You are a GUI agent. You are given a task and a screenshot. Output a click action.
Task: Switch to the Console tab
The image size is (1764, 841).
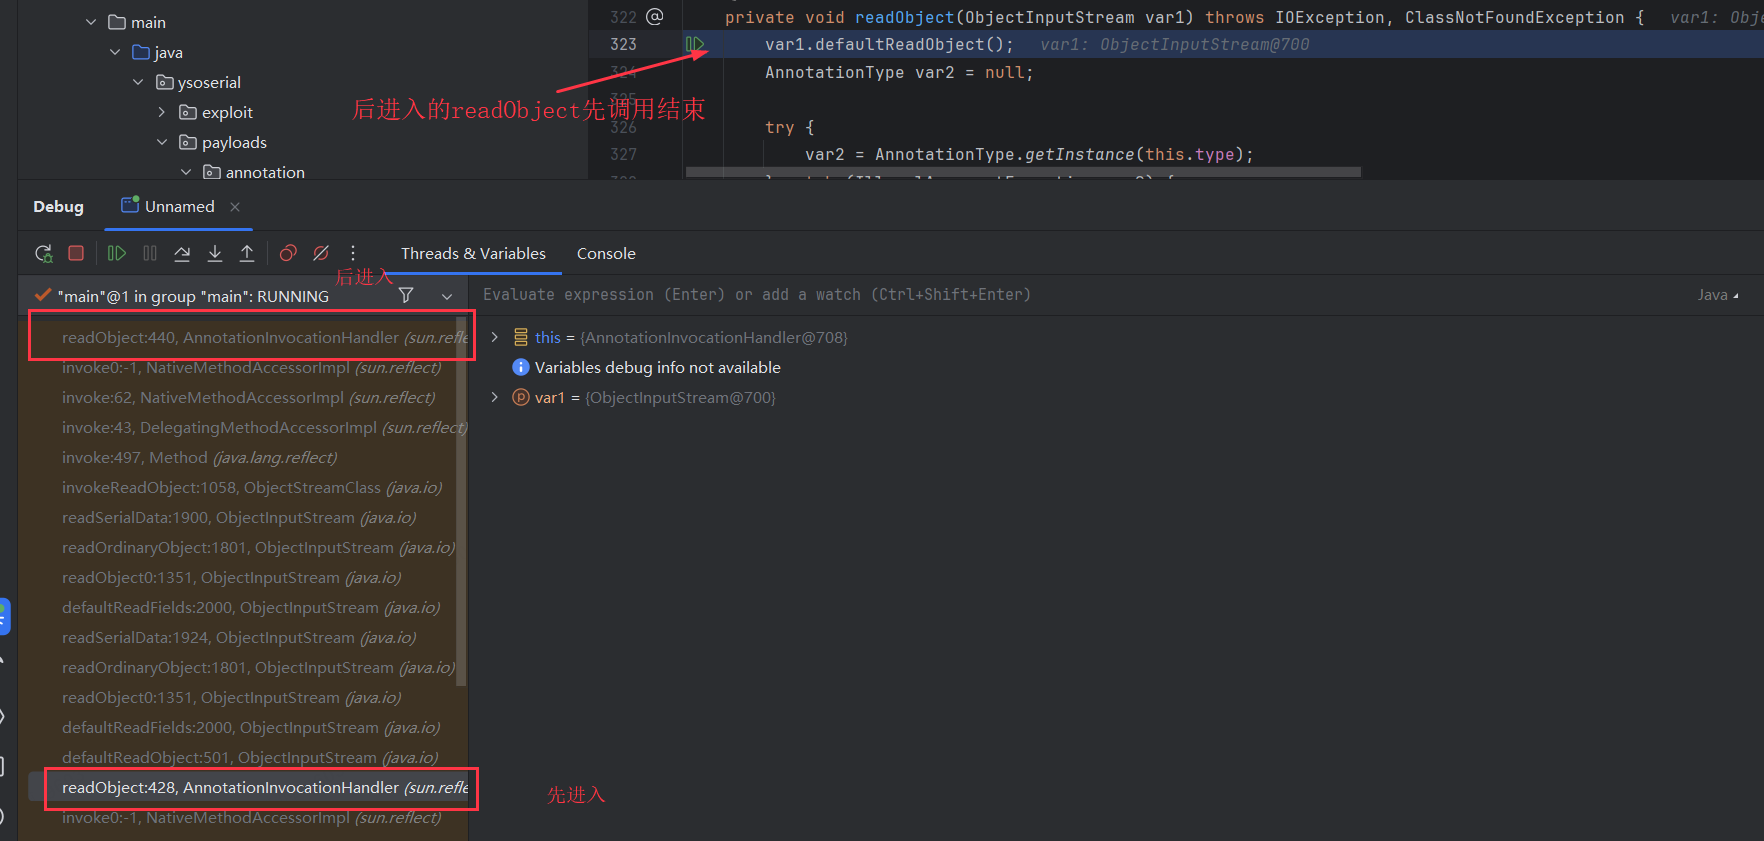(x=606, y=253)
